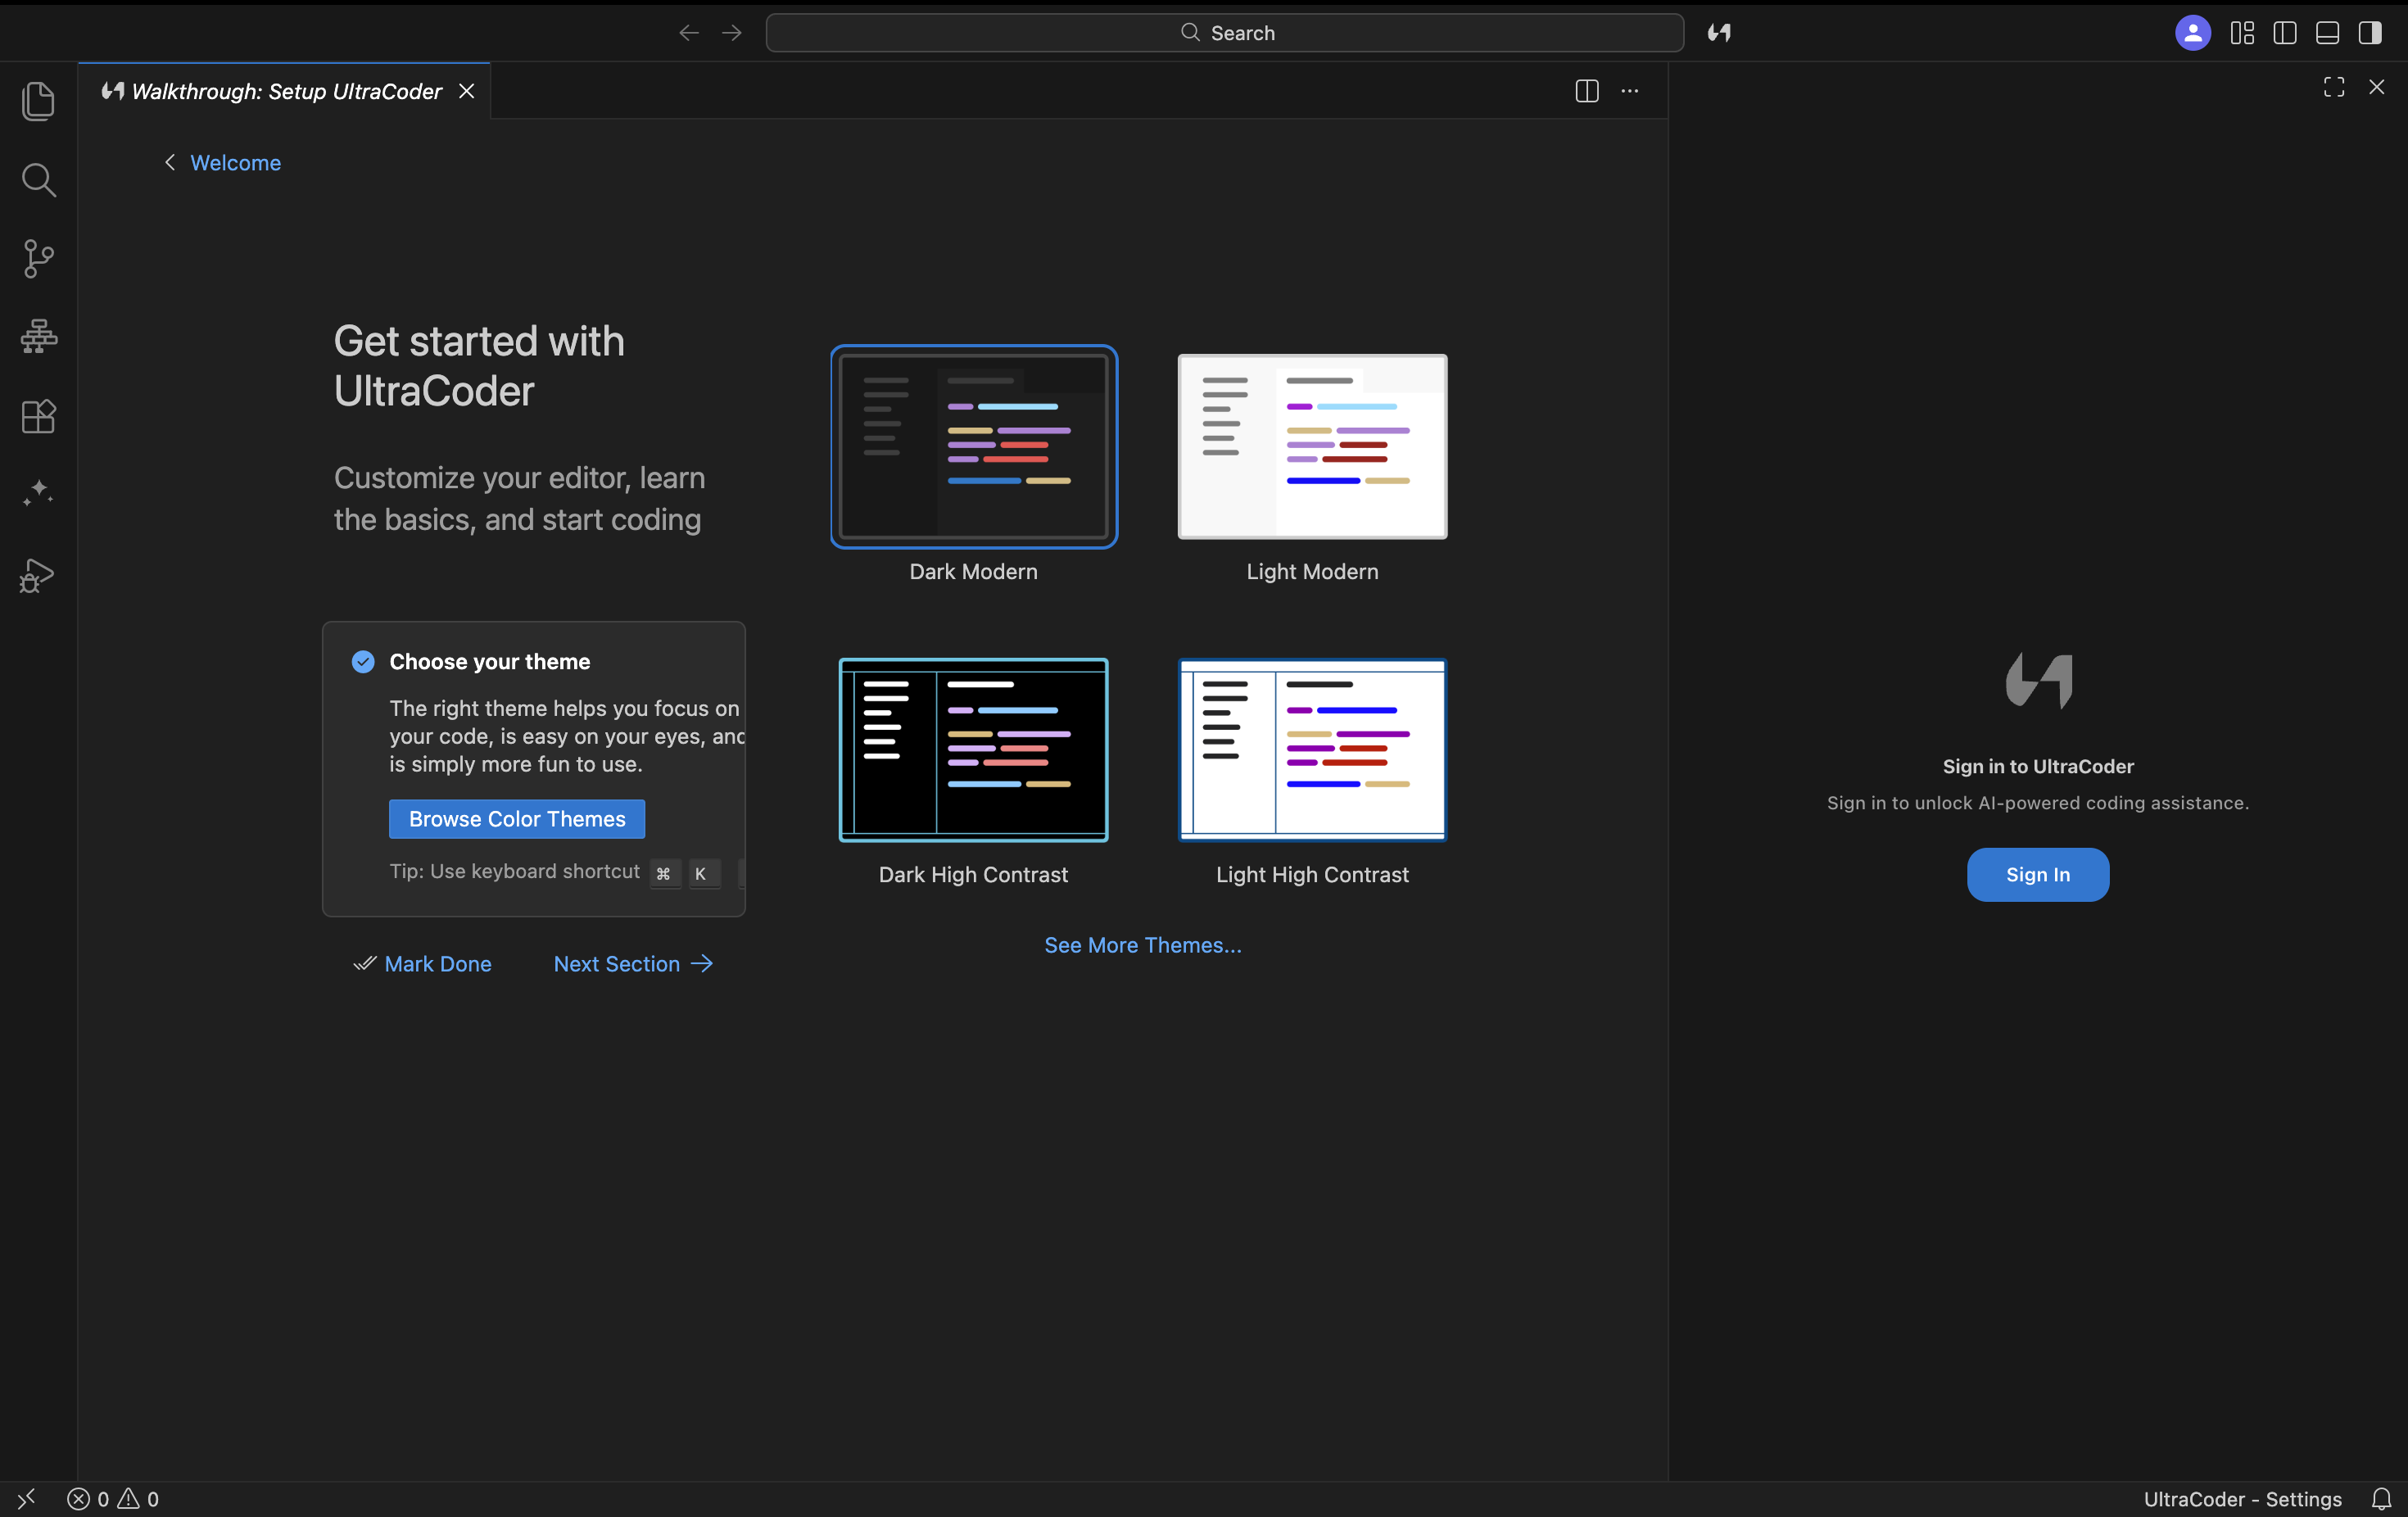Open the Search view in activity bar
This screenshot has width=2408, height=1517.
38,180
